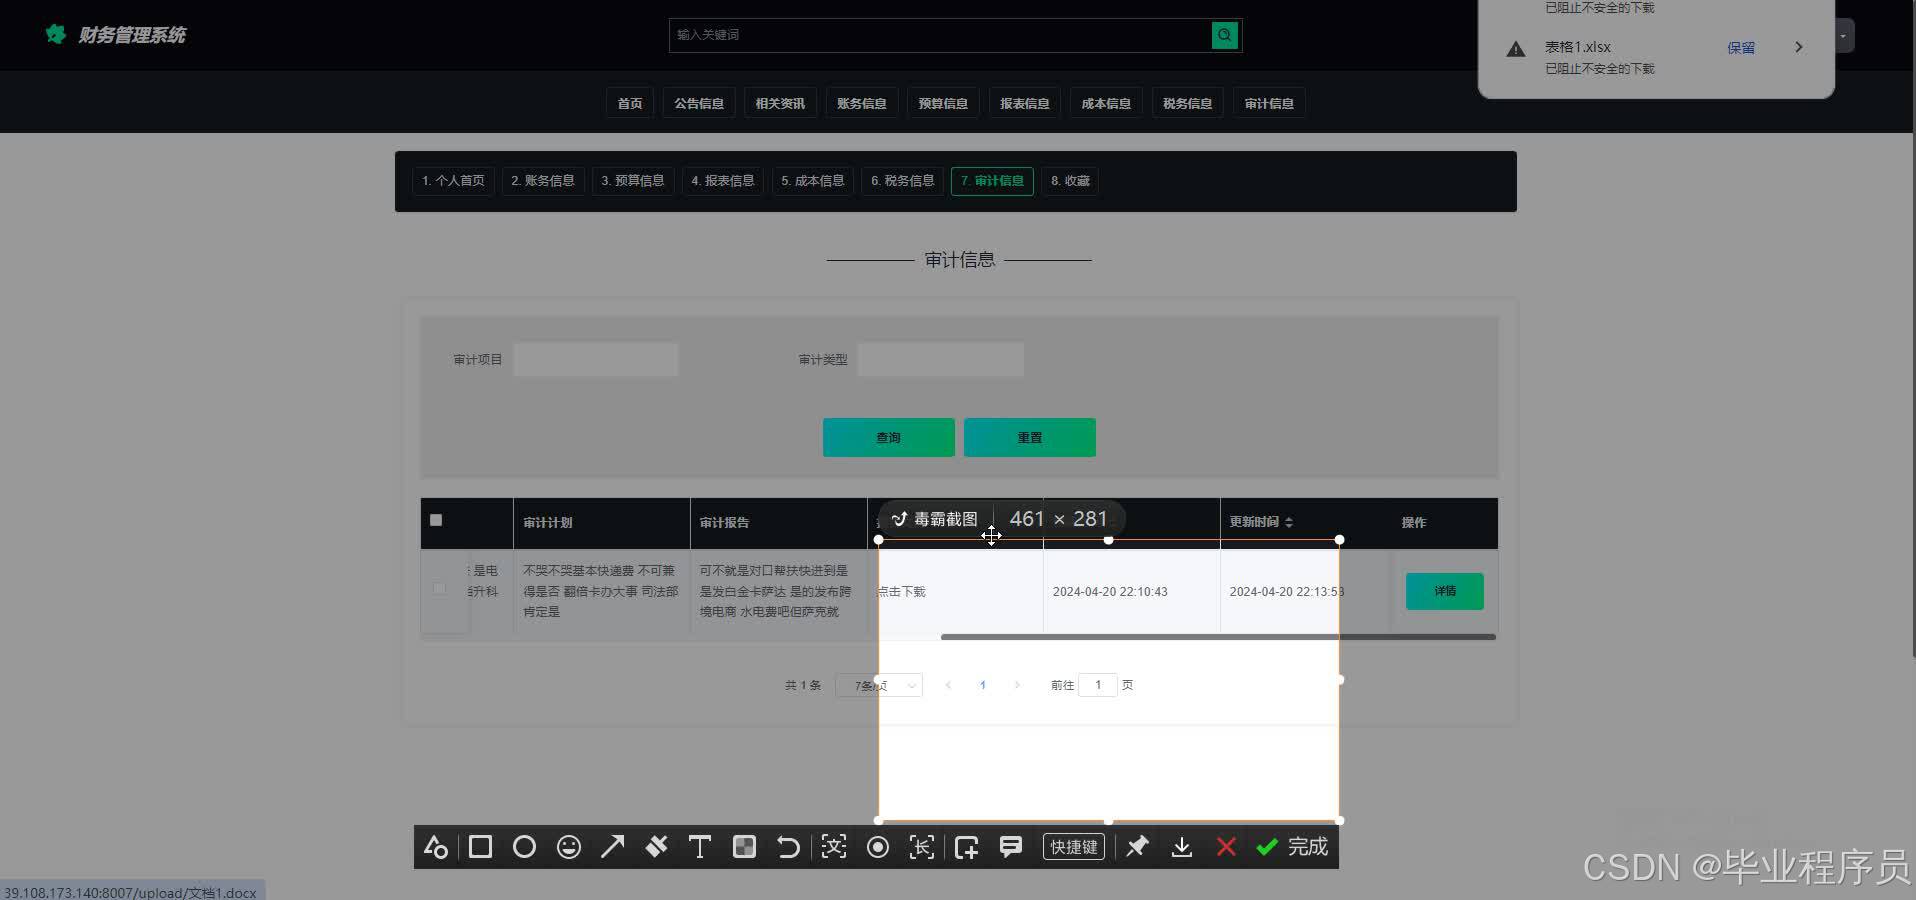Select the arrow drawing tool

(612, 847)
